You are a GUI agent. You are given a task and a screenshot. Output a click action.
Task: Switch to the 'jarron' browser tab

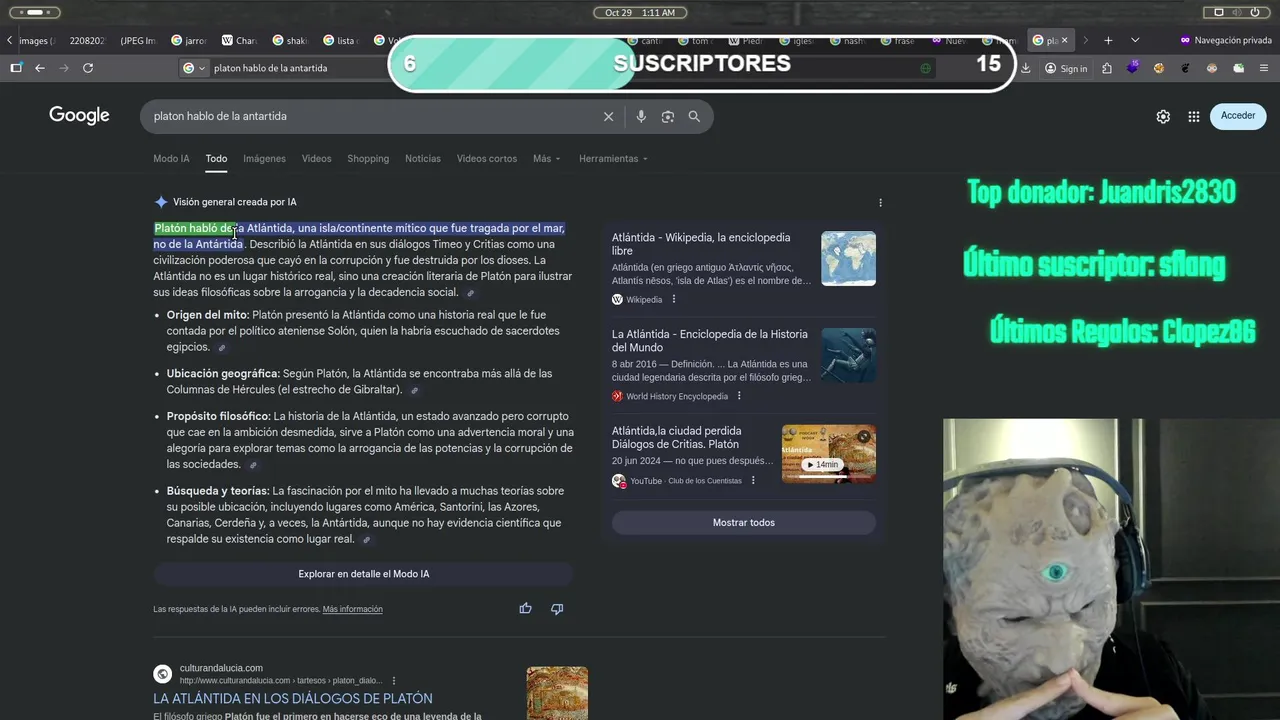188,40
